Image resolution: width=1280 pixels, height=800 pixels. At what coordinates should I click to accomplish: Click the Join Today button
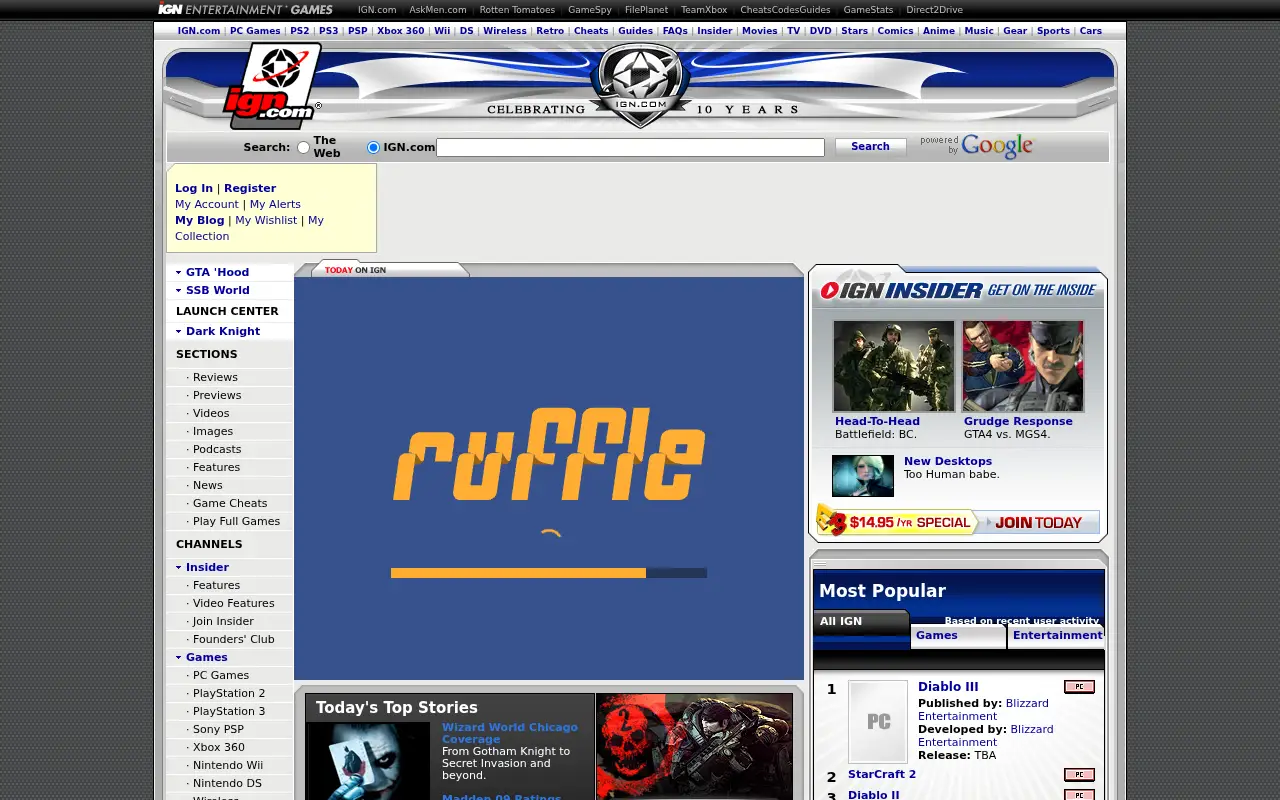(x=1038, y=522)
